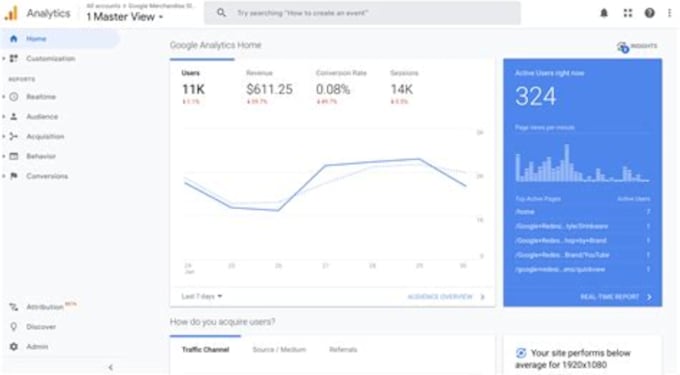This screenshot has width=680, height=375.
Task: Click the Audience Overview arrow chevron
Action: coord(483,297)
